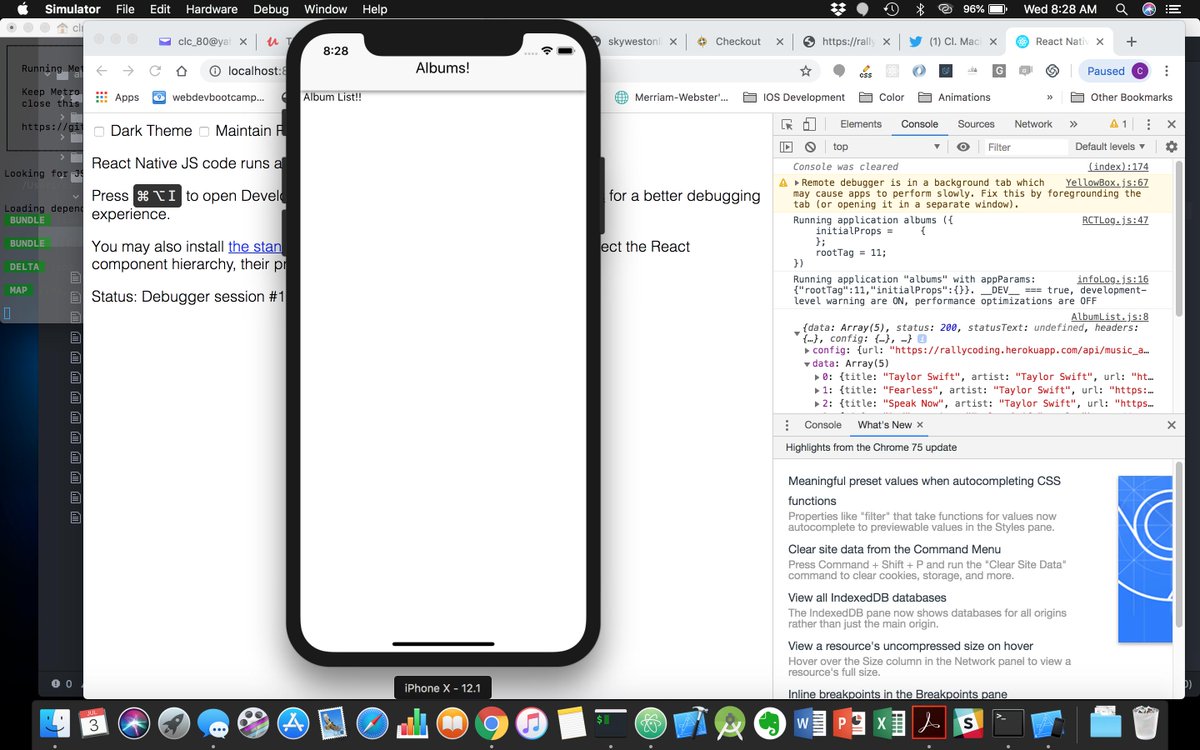
Task: Click the warning count badge in DevTools
Action: click(1118, 124)
